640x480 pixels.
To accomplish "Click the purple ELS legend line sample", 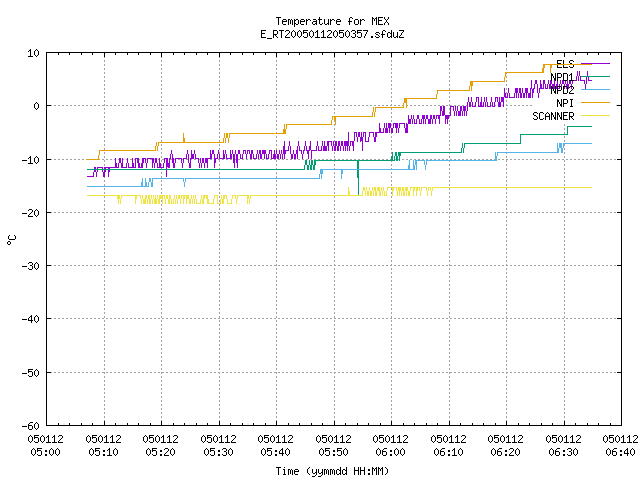I will 595,64.
